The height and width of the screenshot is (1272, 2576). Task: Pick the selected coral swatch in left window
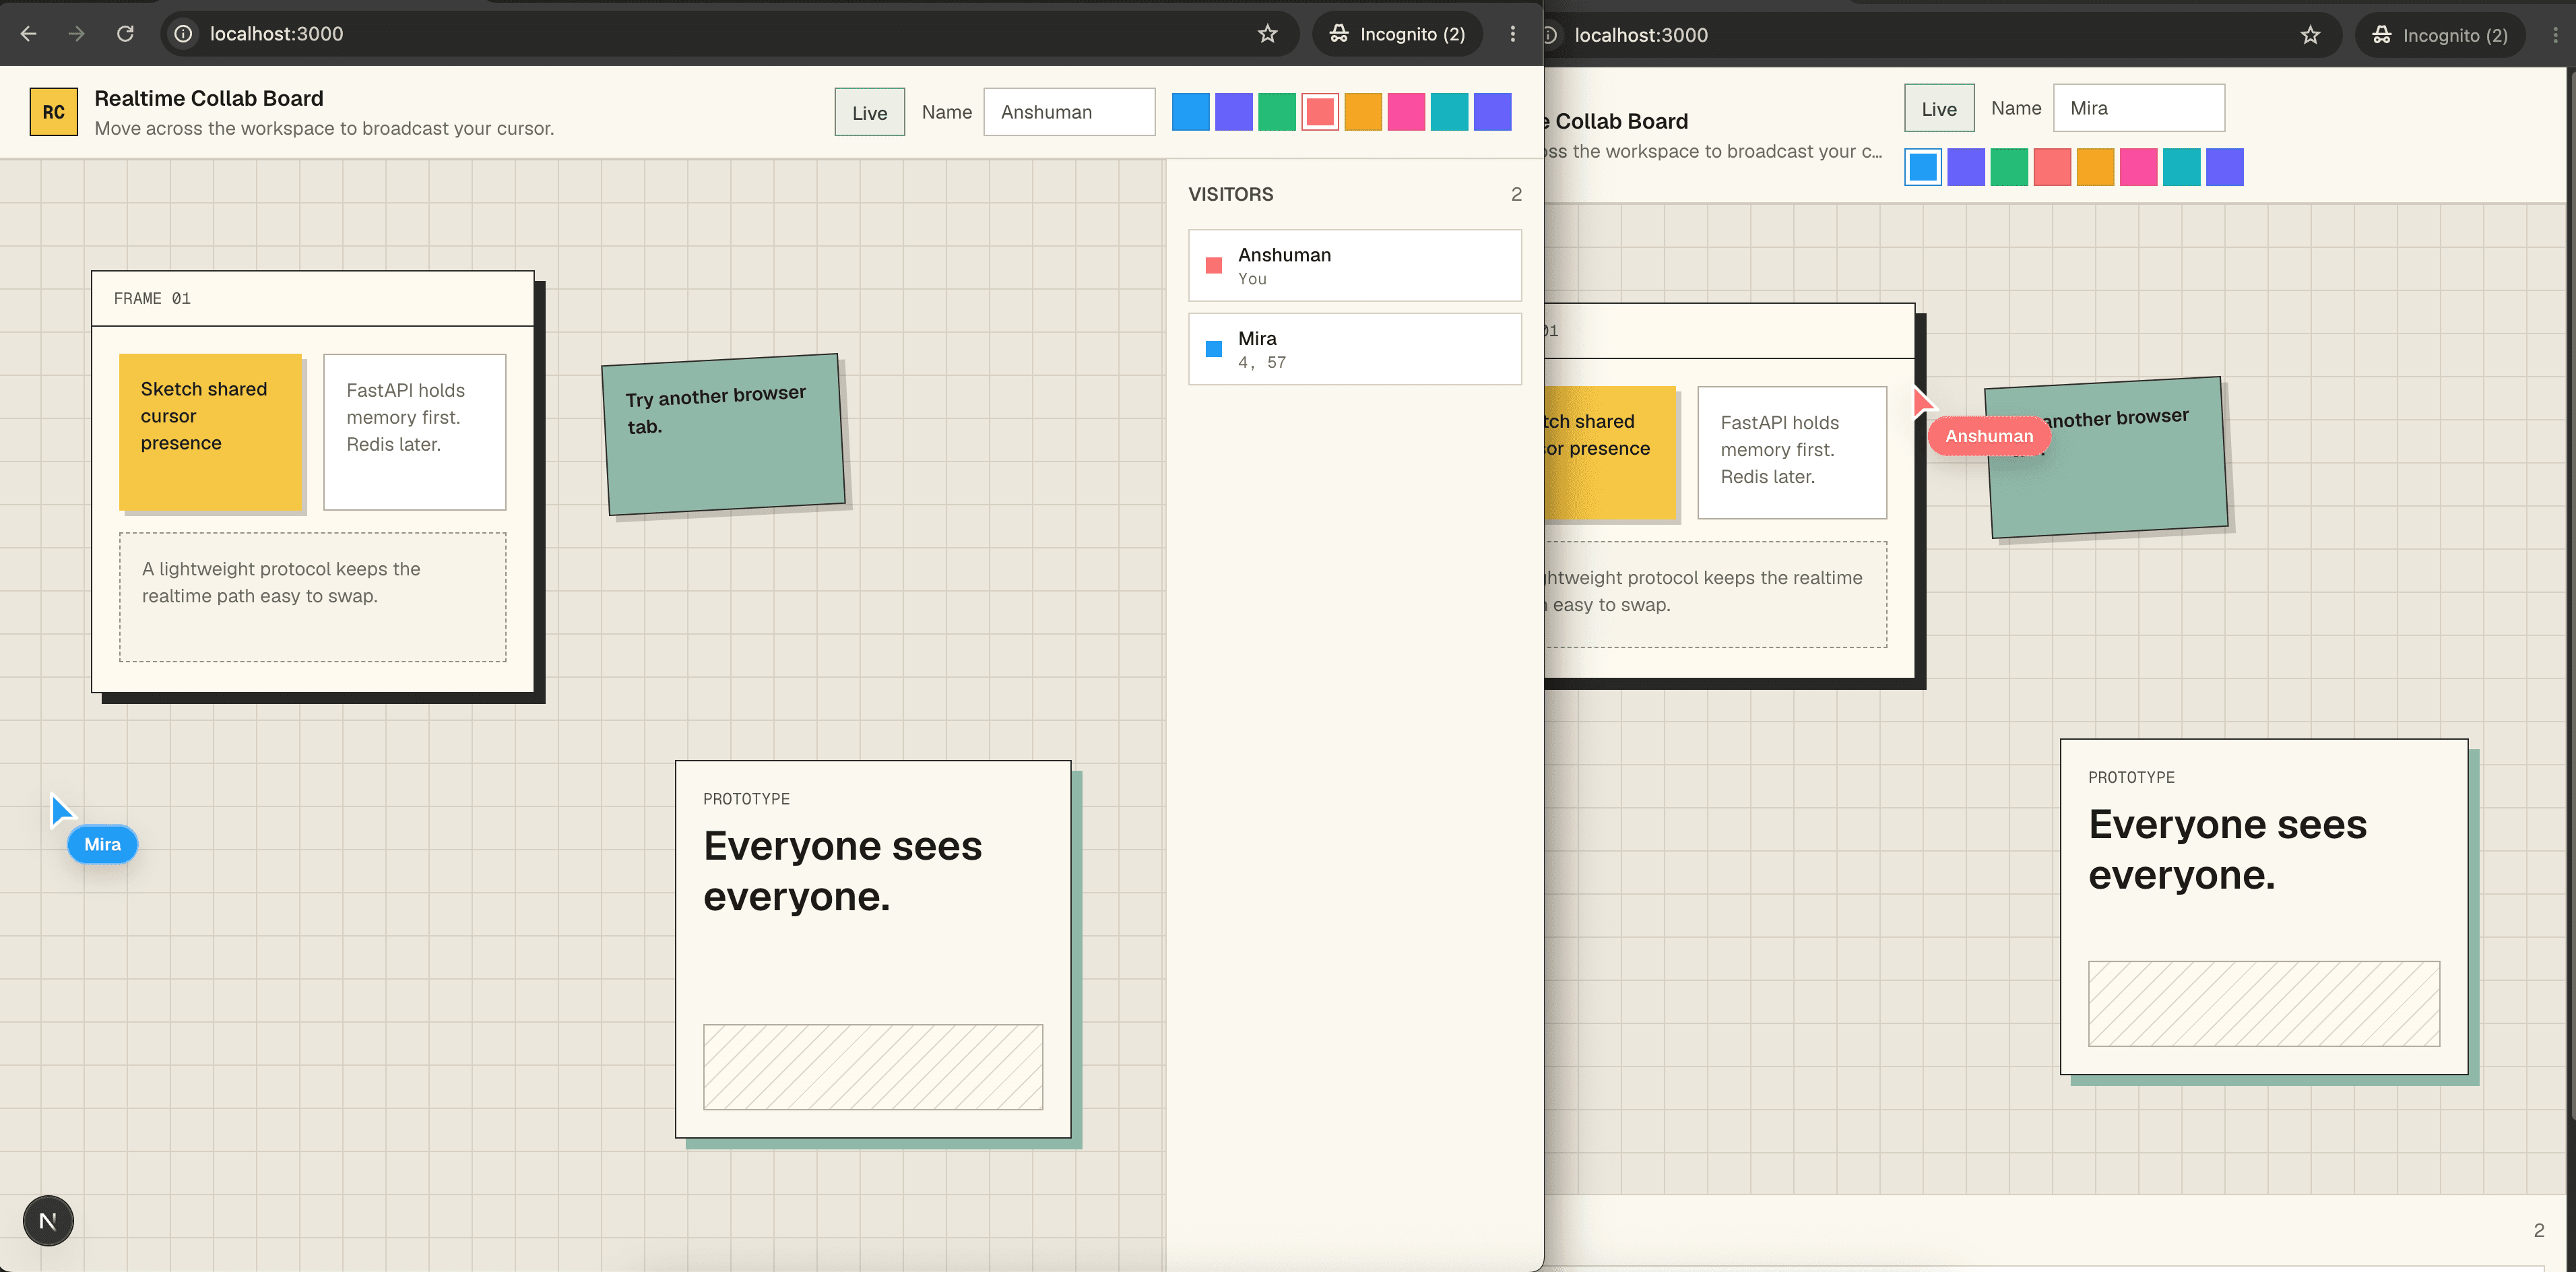coord(1320,112)
